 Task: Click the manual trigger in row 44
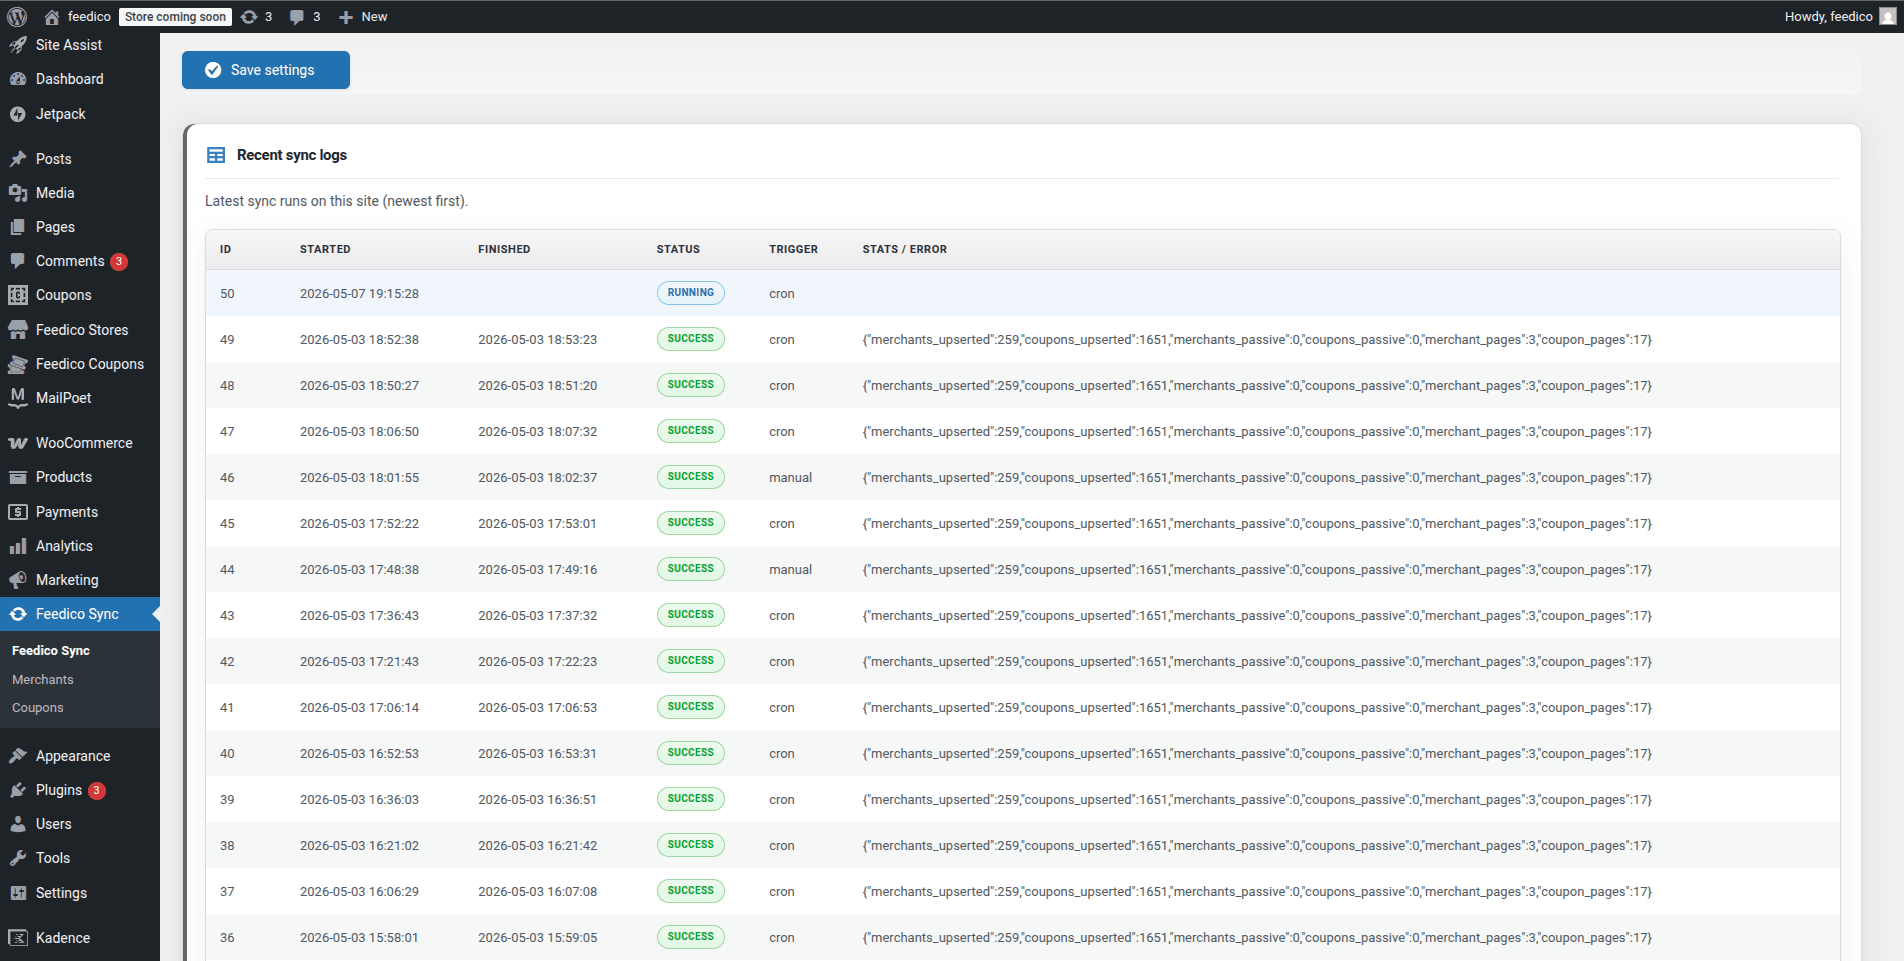790,570
